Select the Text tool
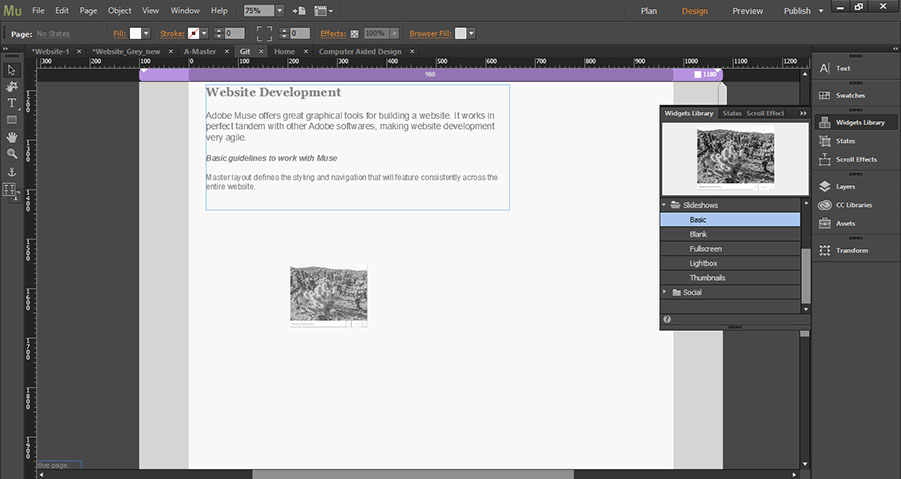 pos(12,103)
